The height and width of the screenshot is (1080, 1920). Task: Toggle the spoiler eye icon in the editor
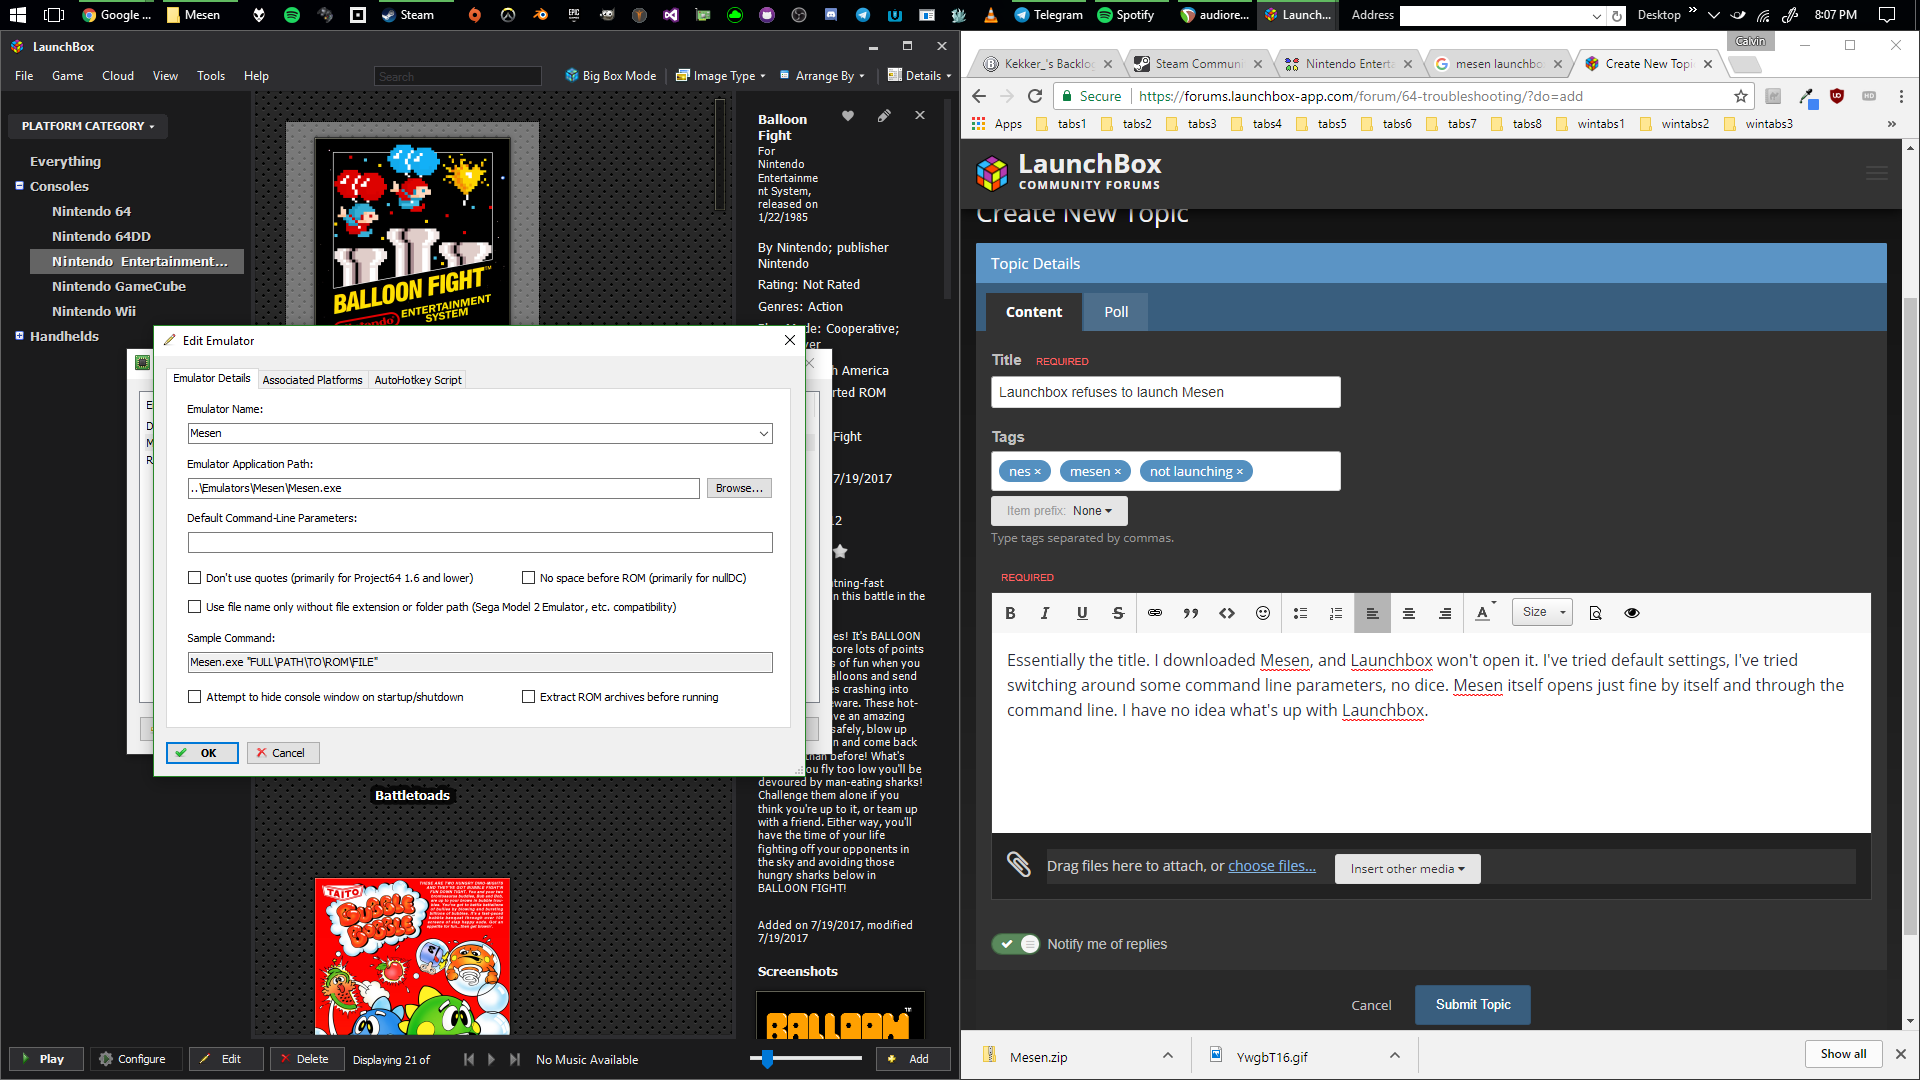pos(1632,613)
